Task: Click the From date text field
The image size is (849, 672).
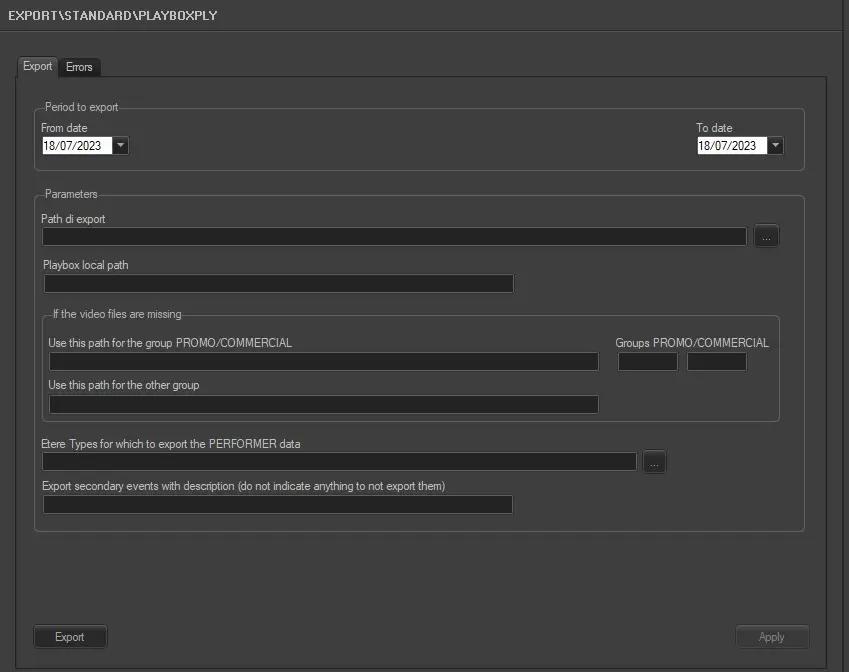Action: tap(76, 146)
